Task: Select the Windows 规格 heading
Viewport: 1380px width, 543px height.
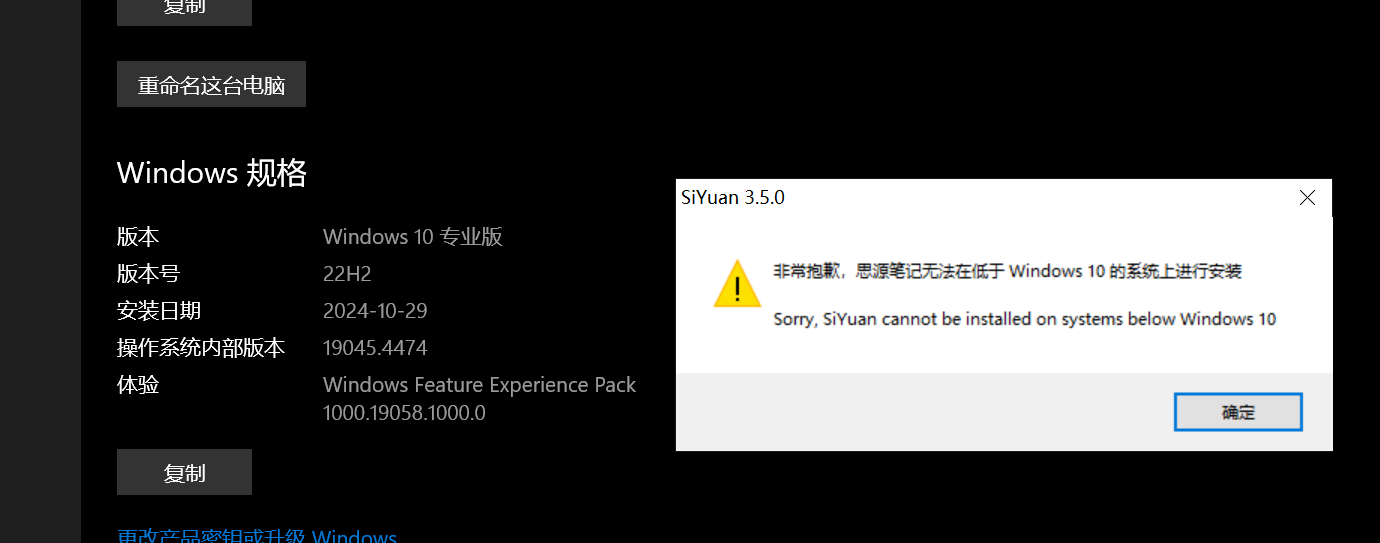Action: [212, 173]
